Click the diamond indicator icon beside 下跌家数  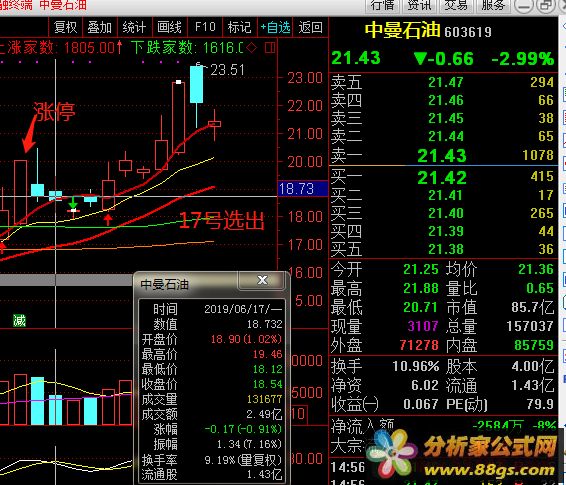[252, 47]
